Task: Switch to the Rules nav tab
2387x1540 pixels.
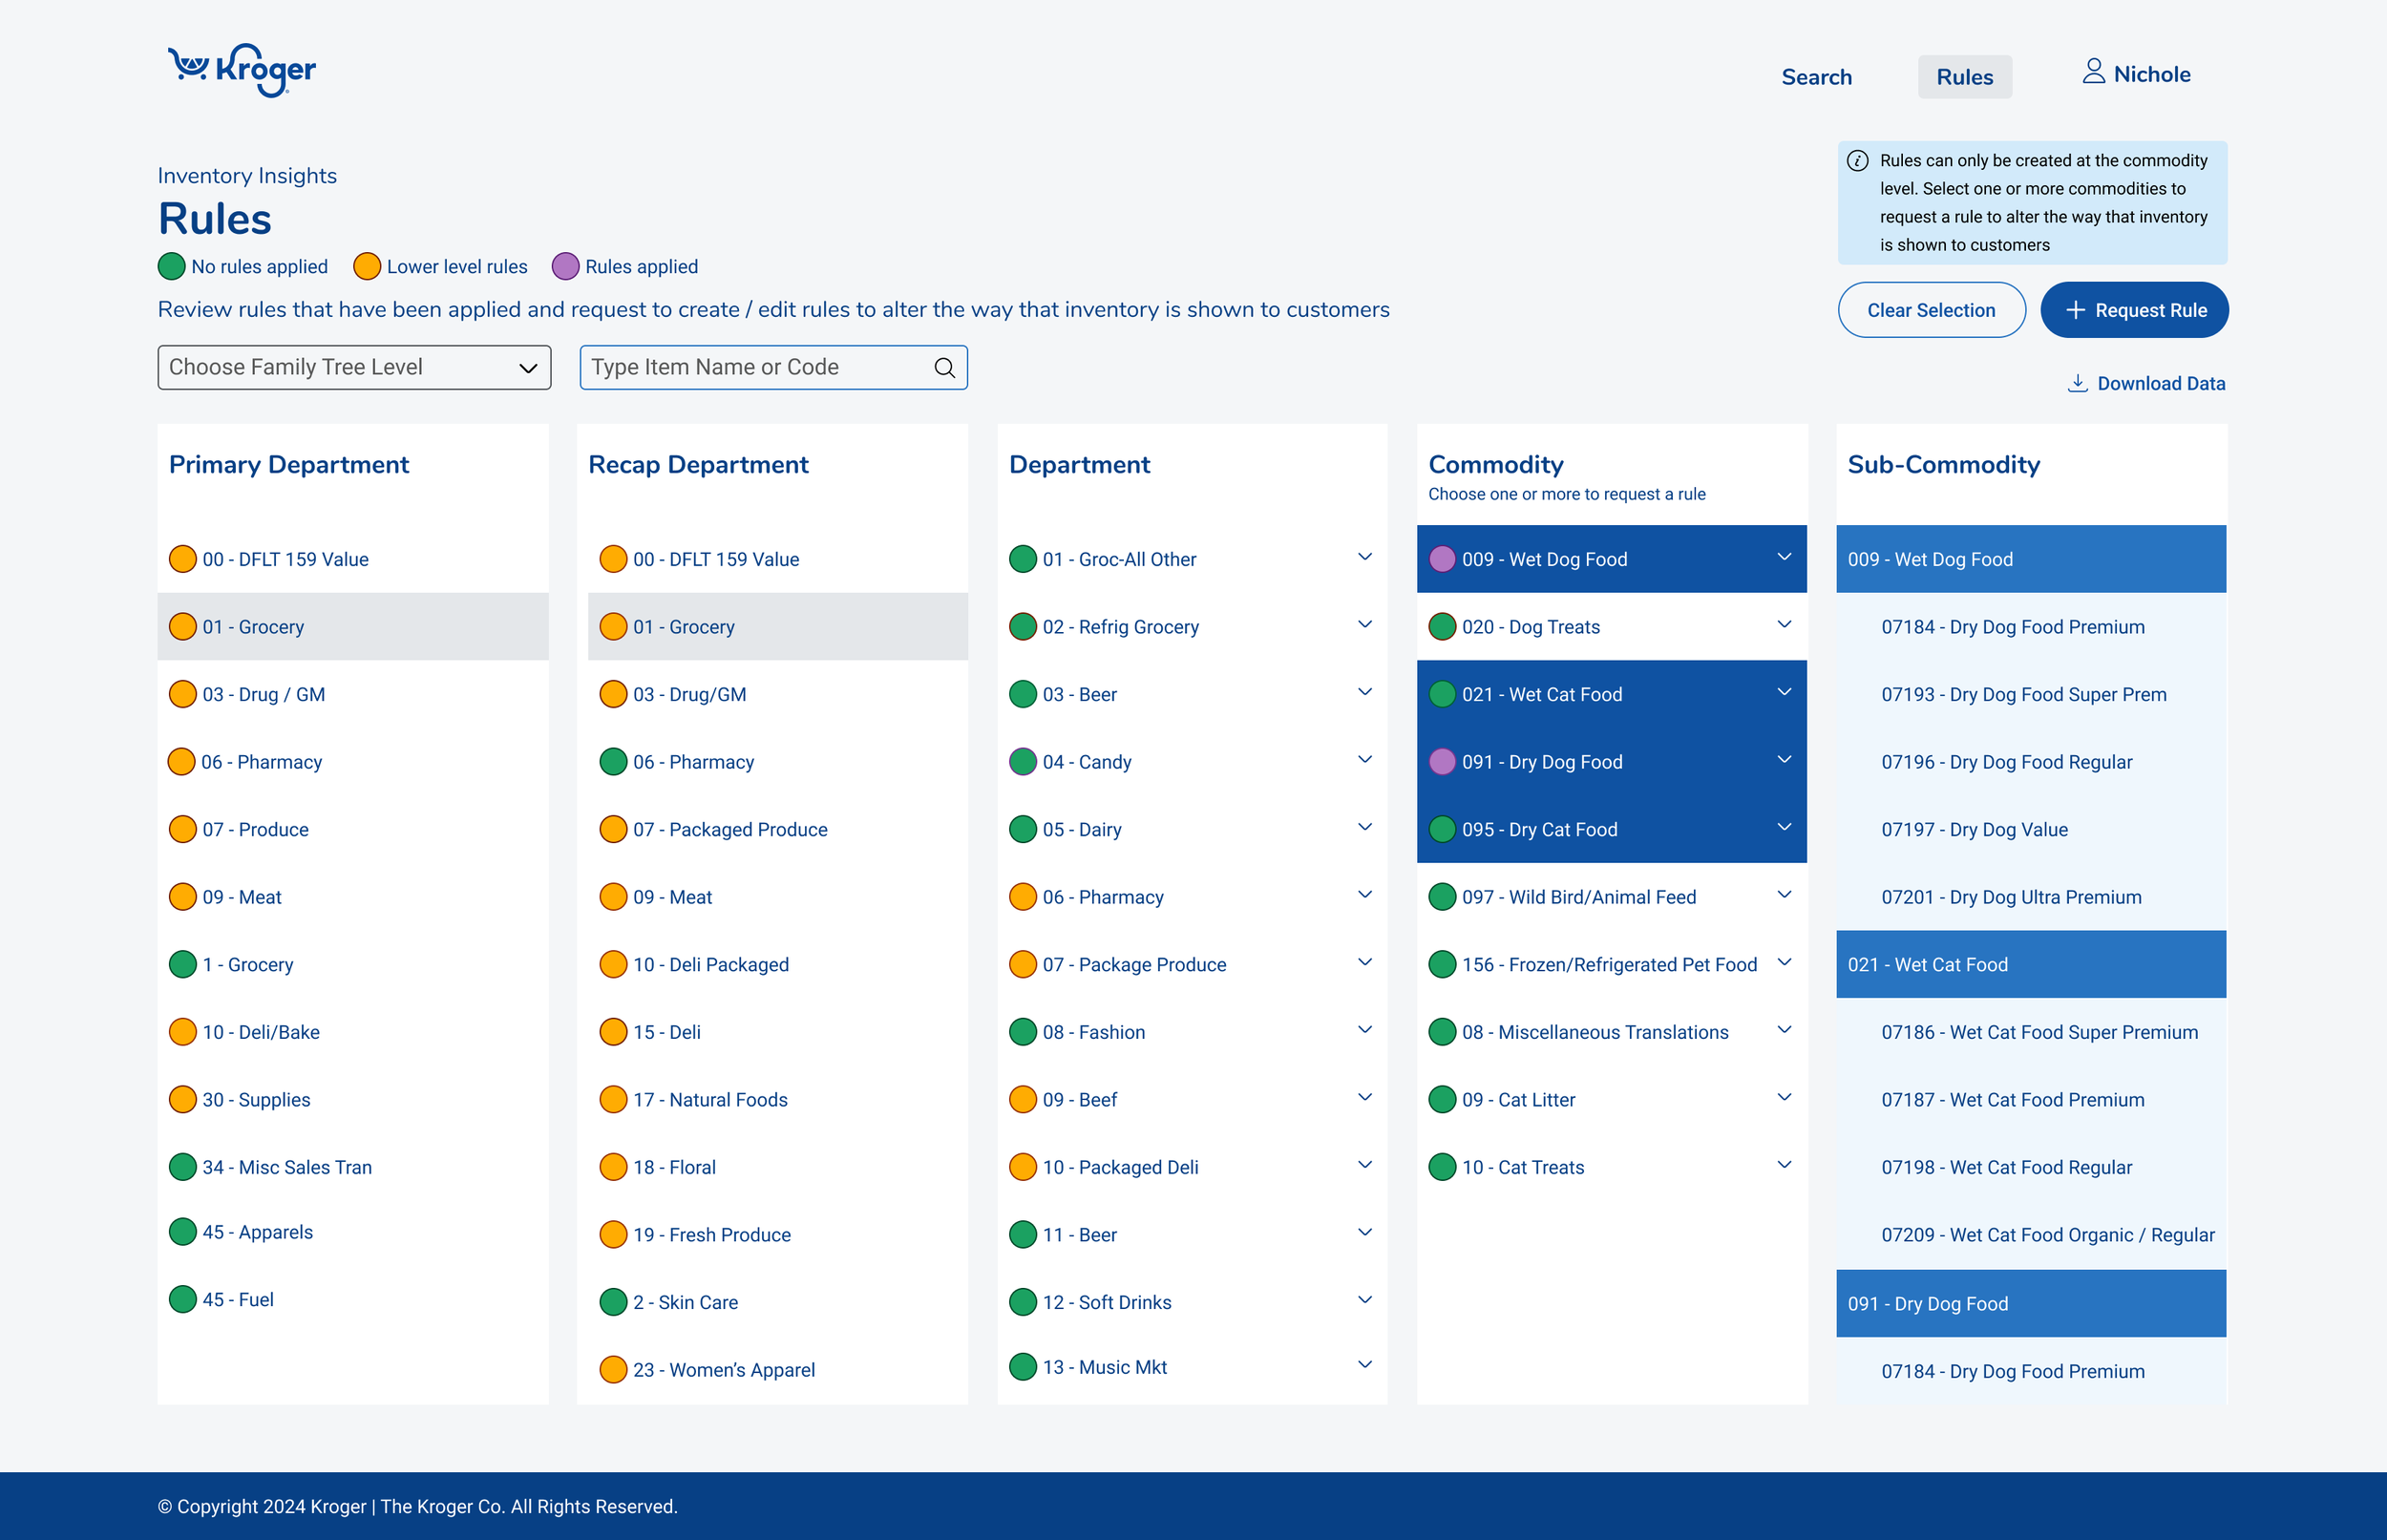Action: [x=1964, y=77]
